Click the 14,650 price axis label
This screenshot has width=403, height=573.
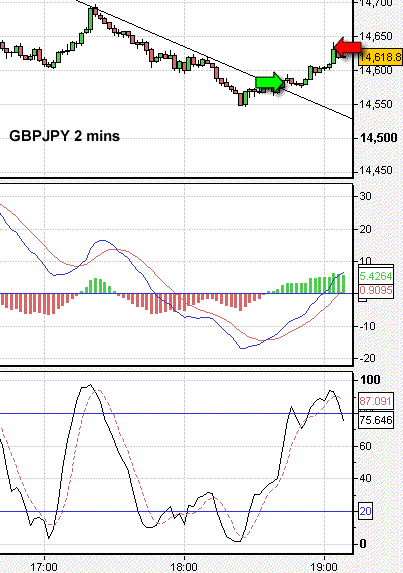tap(376, 36)
